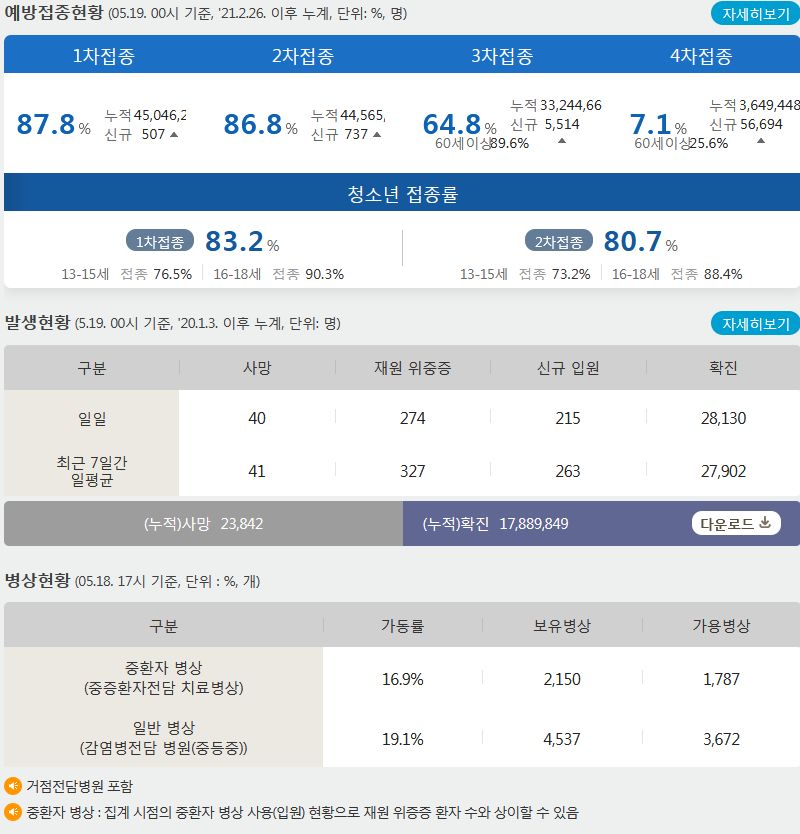Click the '(누적)사망 23,842' gray bar
800x834 pixels.
[x=203, y=523]
